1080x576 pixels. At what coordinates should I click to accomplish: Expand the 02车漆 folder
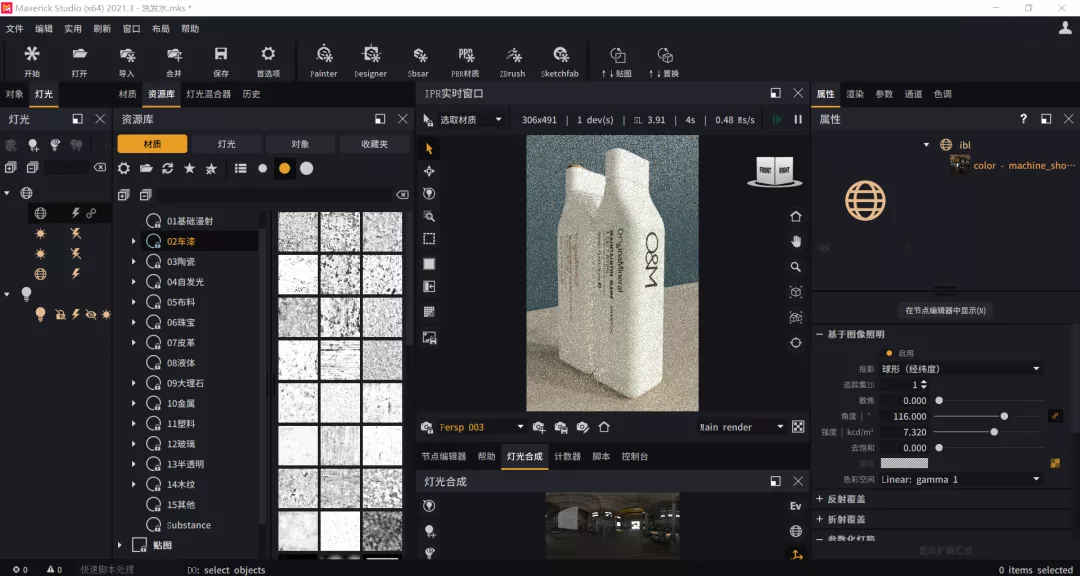pos(134,241)
